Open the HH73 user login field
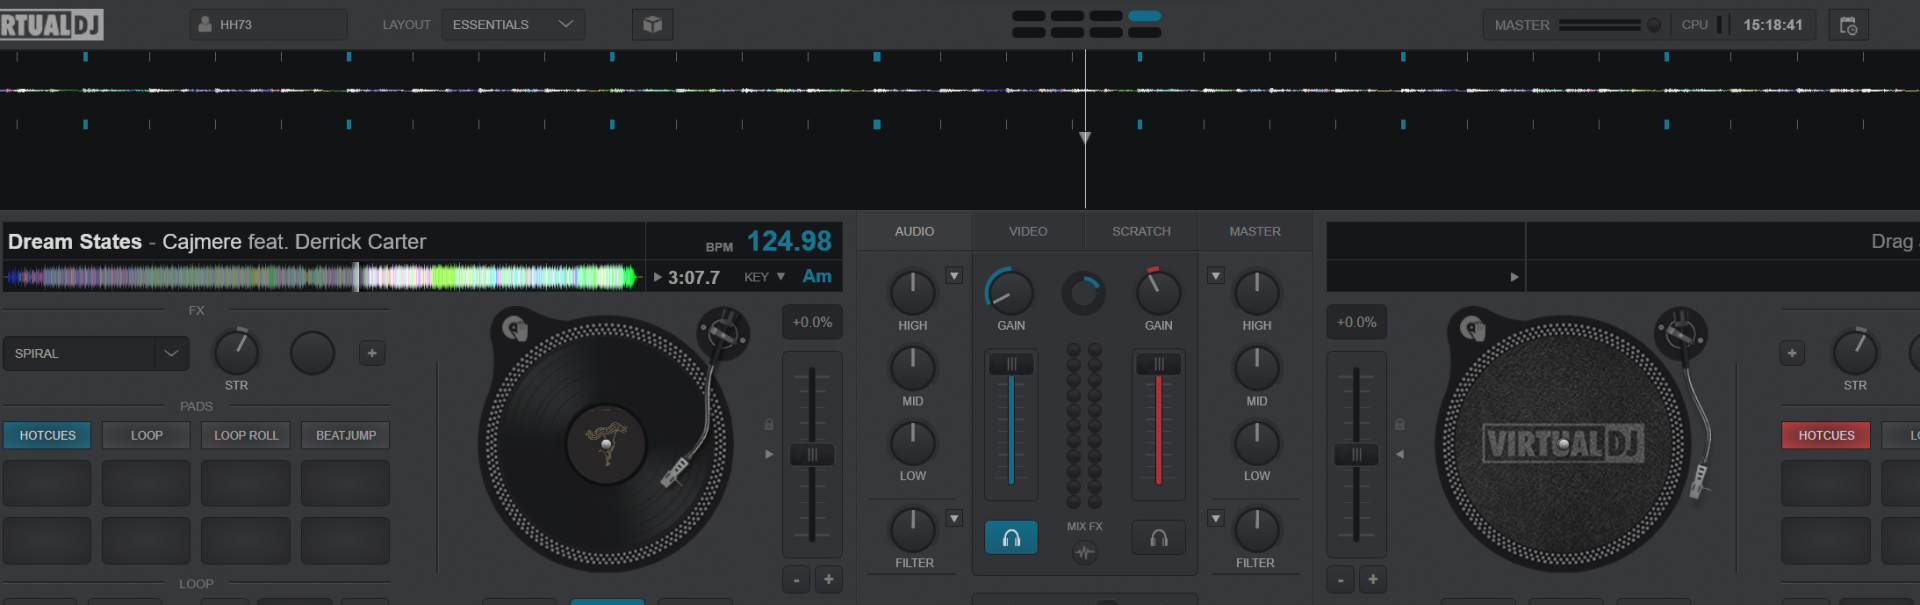Image resolution: width=1920 pixels, height=605 pixels. point(268,24)
